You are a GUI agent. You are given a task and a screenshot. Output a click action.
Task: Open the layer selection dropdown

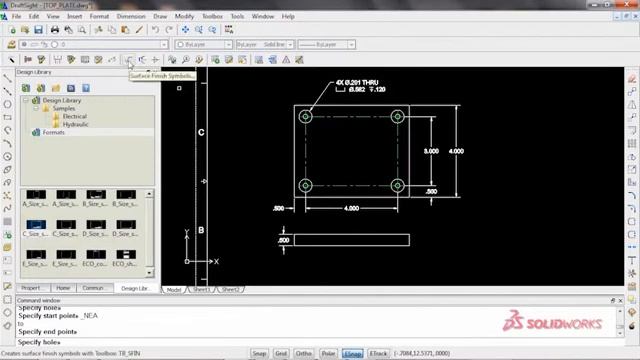(x=164, y=44)
